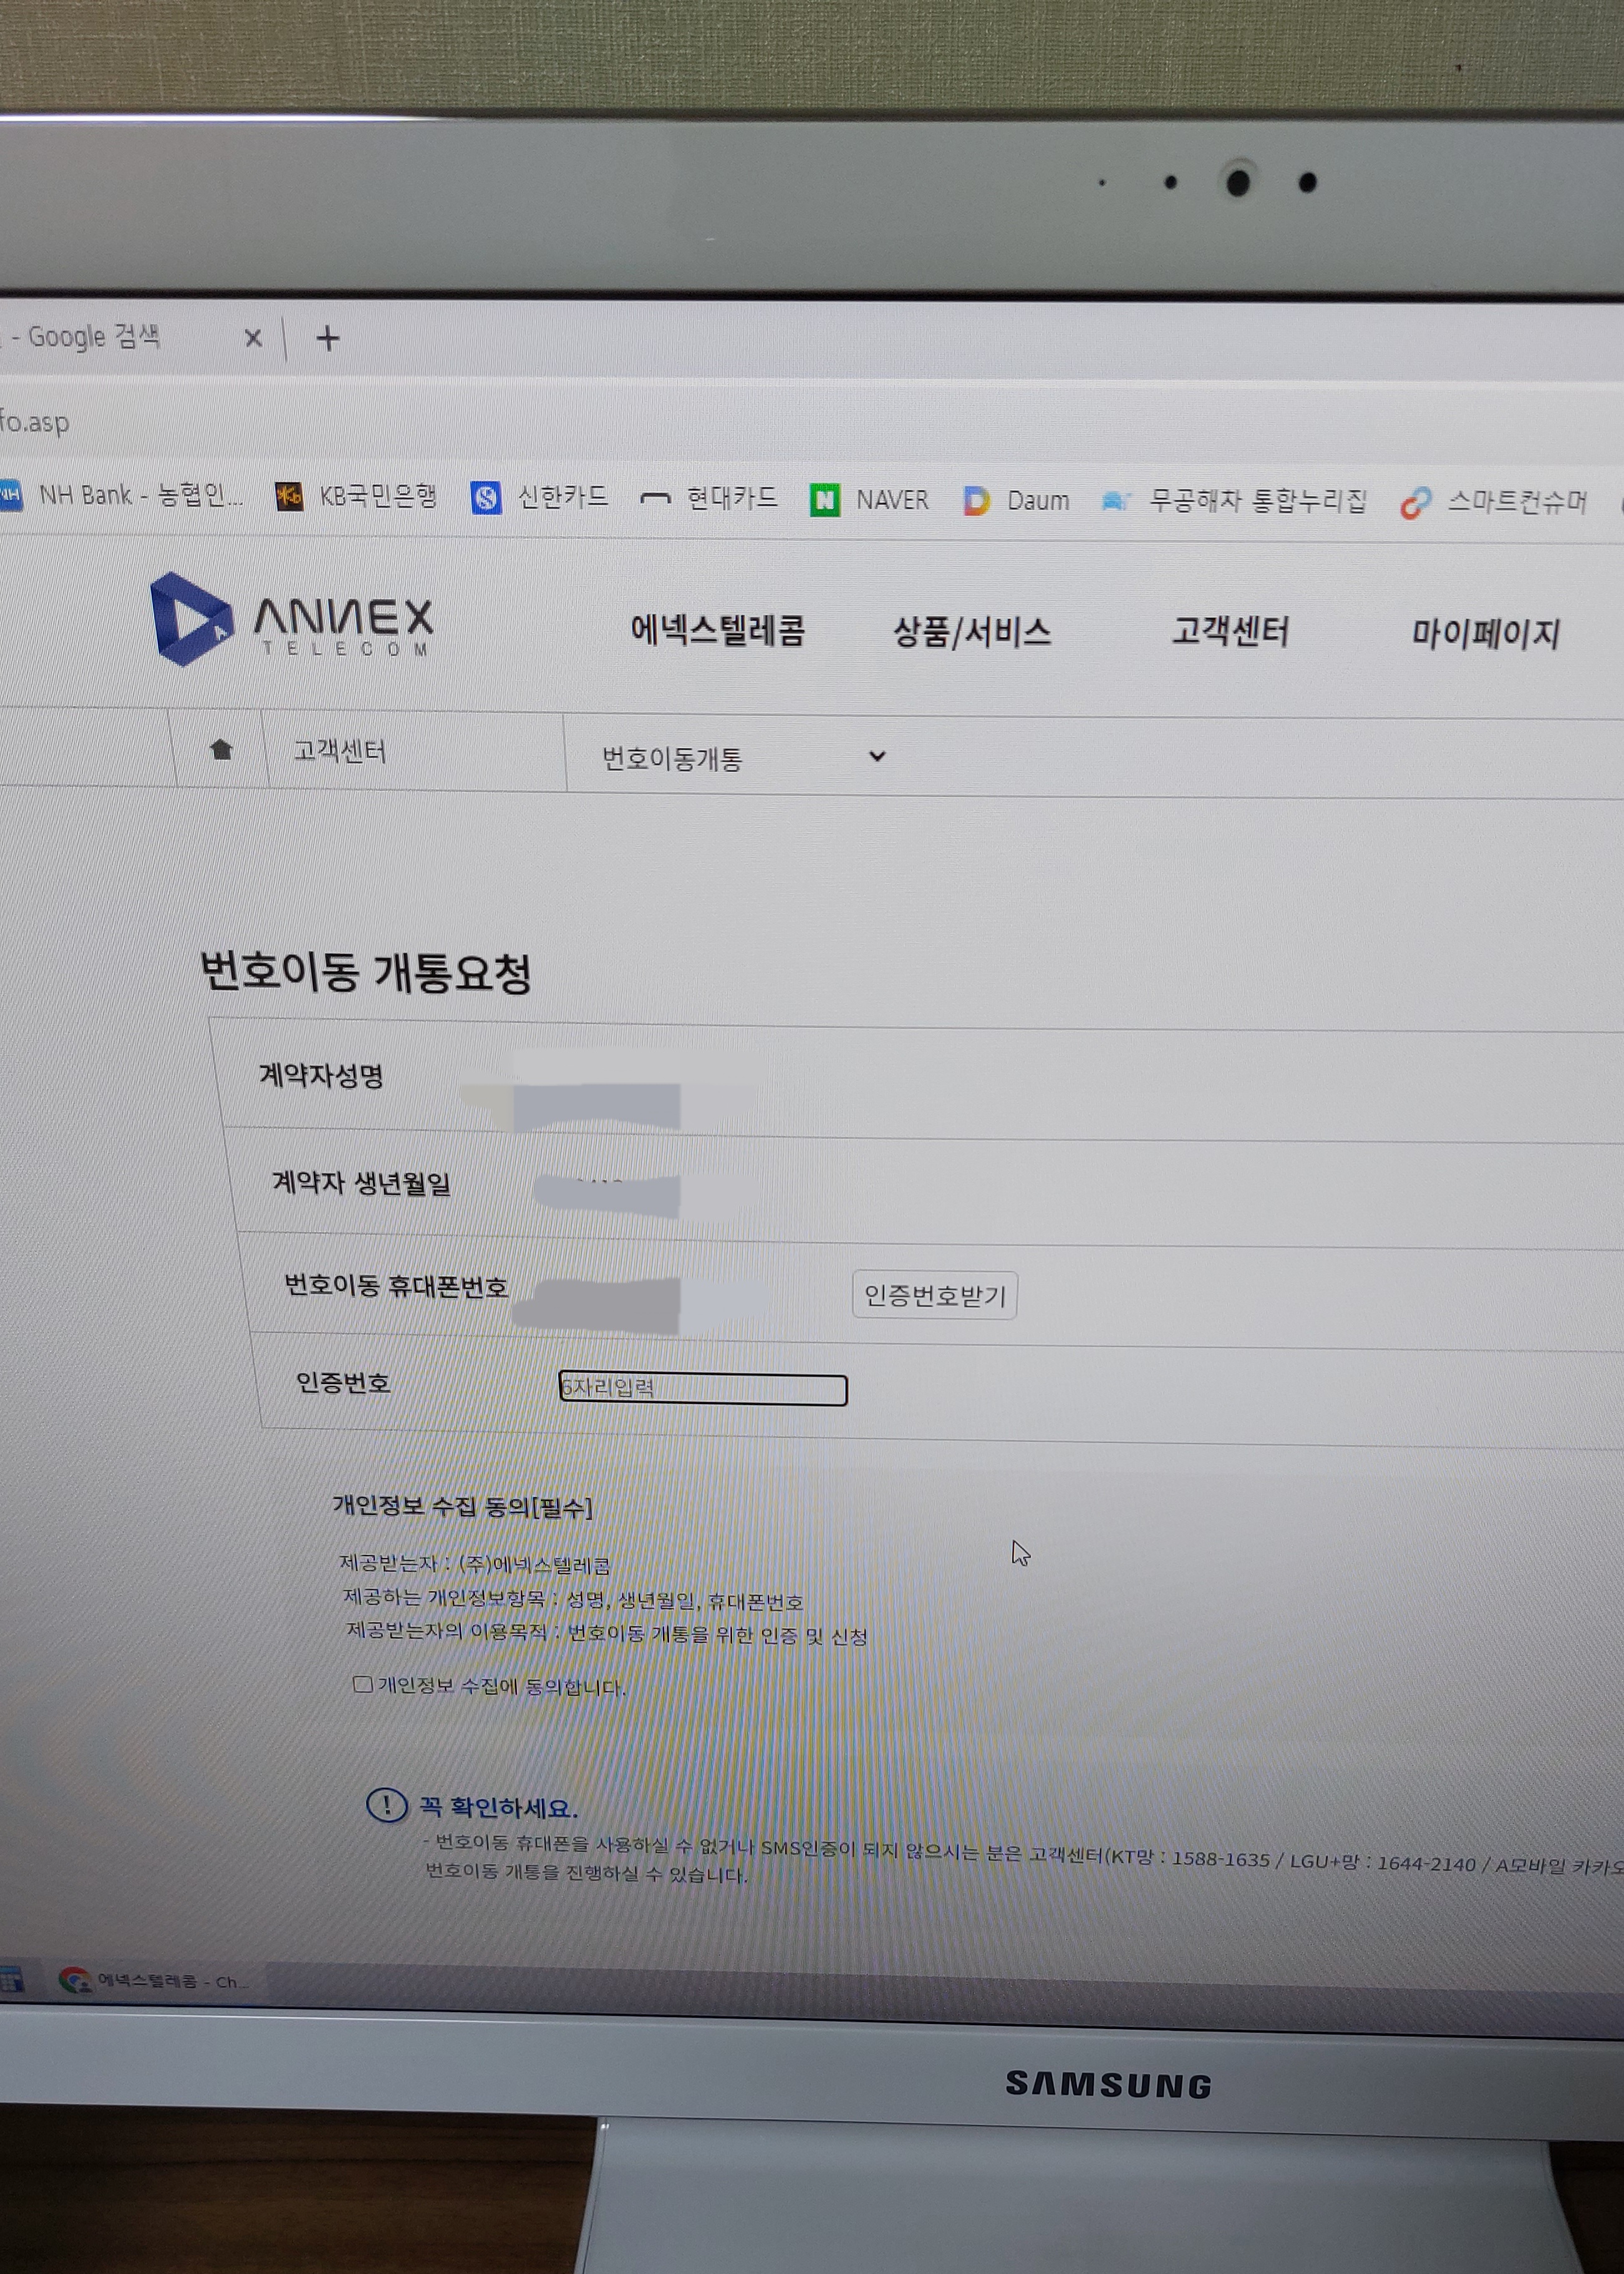Open a new browser tab

[x=328, y=339]
